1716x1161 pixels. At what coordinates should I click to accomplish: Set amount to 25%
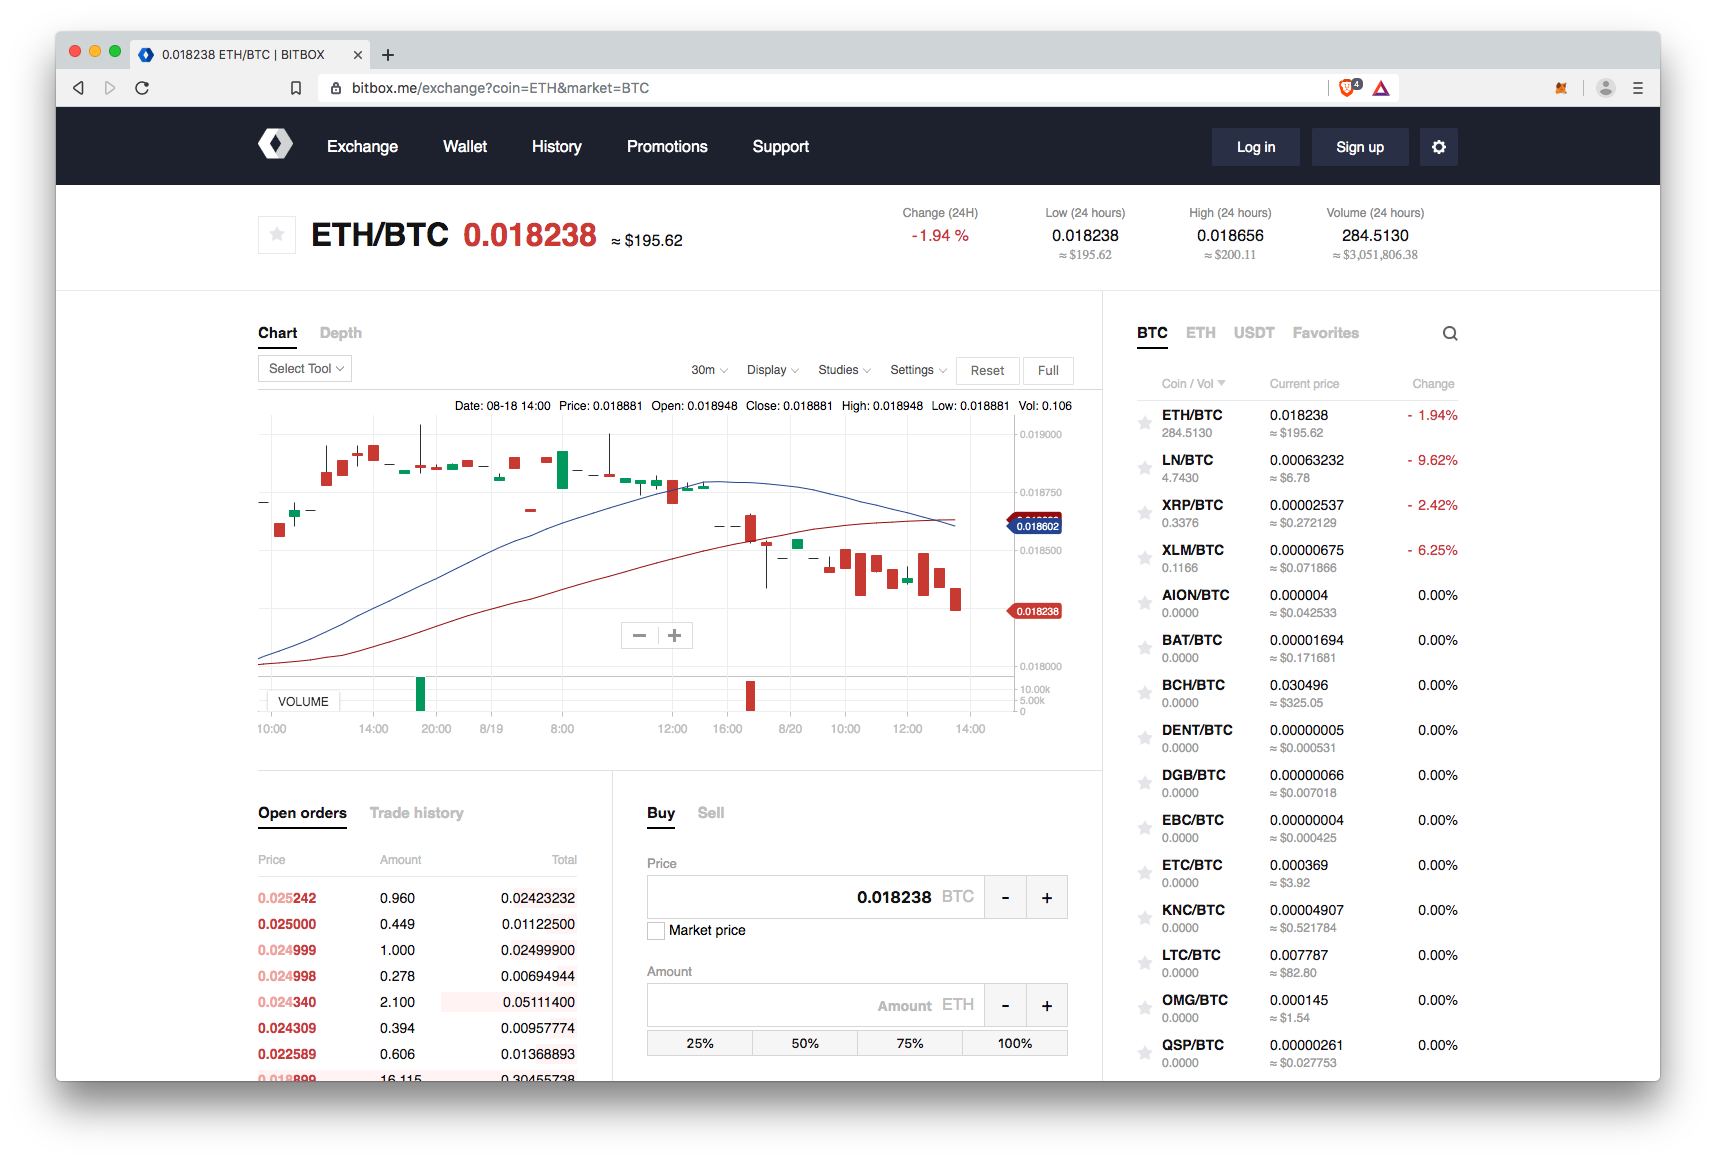pos(700,1044)
